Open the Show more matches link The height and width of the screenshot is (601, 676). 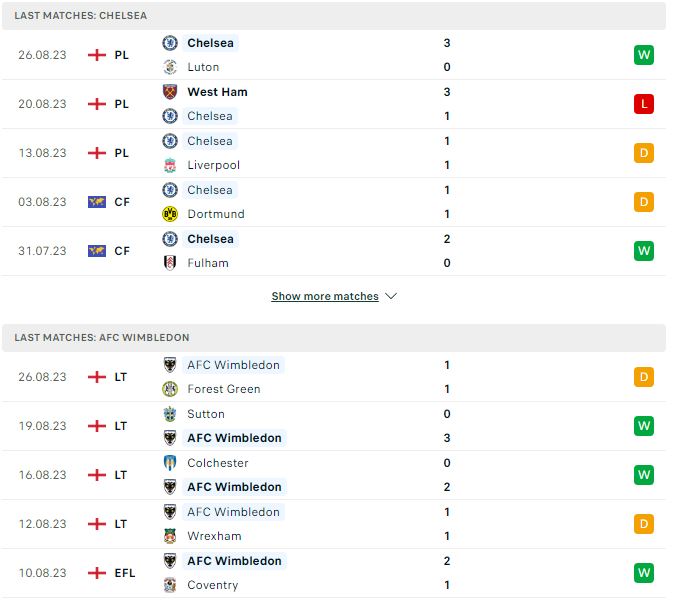click(x=325, y=296)
